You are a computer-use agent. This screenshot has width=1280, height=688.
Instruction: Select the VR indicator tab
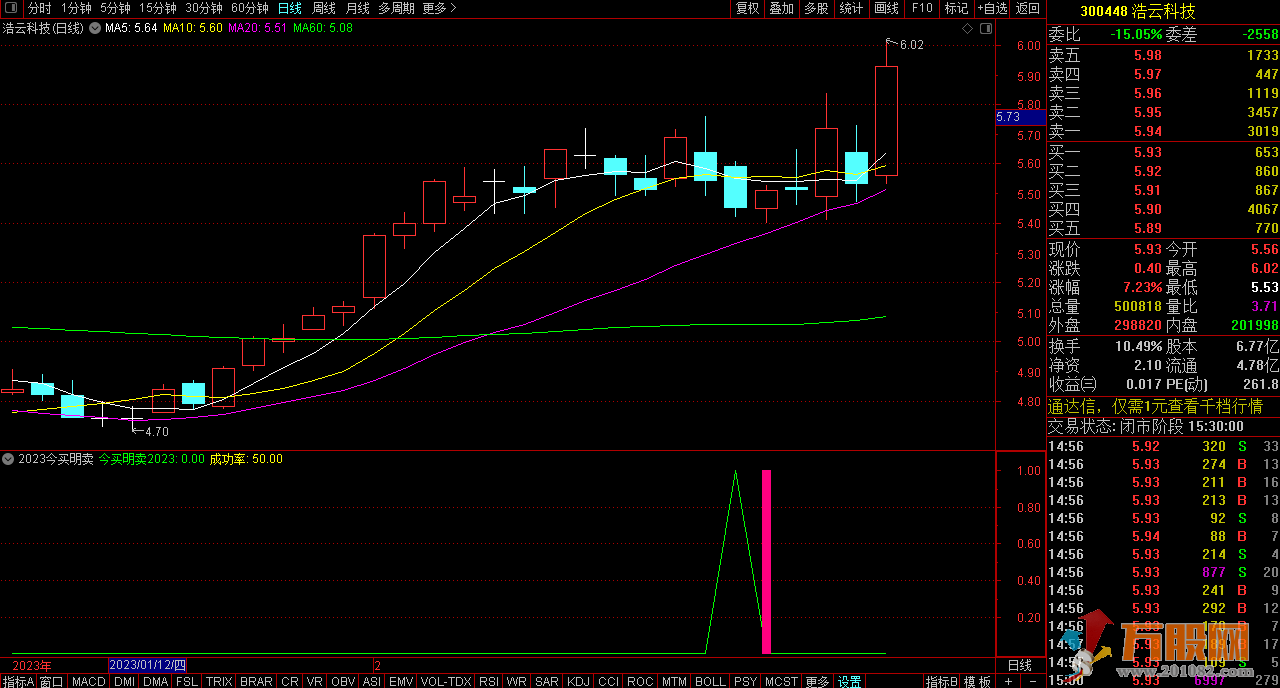pos(315,681)
